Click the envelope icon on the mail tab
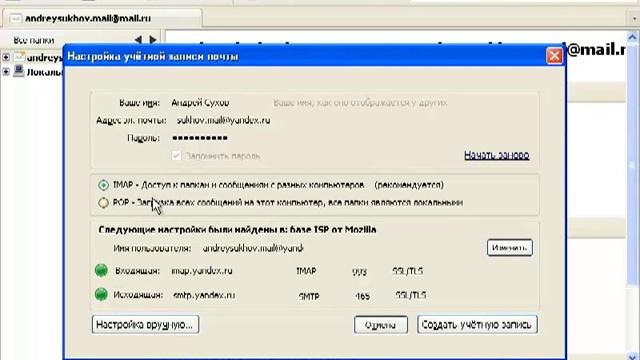Image resolution: width=640 pixels, height=360 pixels. point(16,19)
